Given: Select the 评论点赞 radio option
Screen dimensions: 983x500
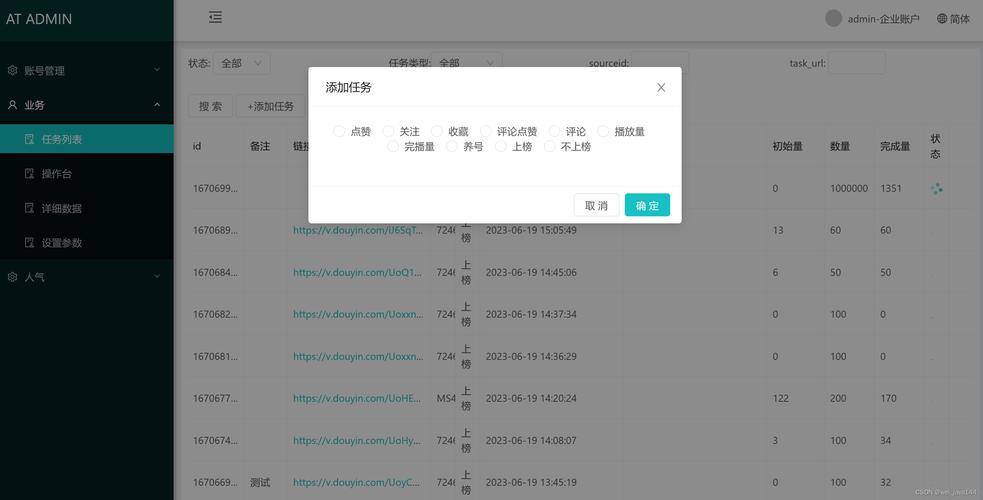Looking at the screenshot, I should coord(486,132).
